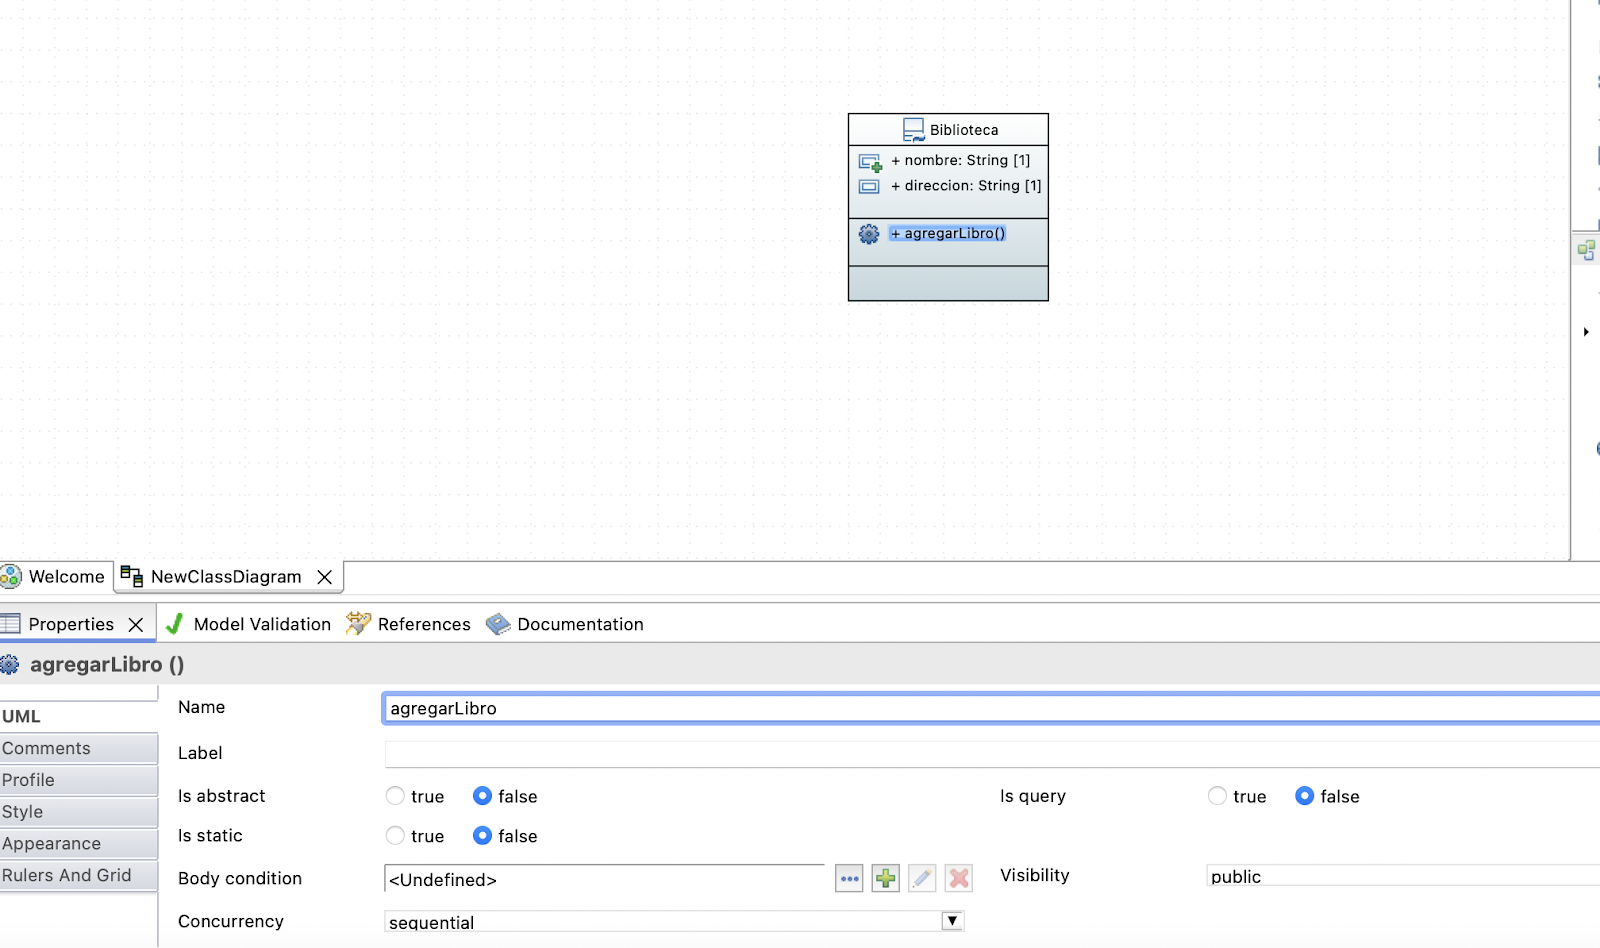Switch to the Model Validation tab
Image resolution: width=1600 pixels, height=948 pixels.
pos(248,624)
